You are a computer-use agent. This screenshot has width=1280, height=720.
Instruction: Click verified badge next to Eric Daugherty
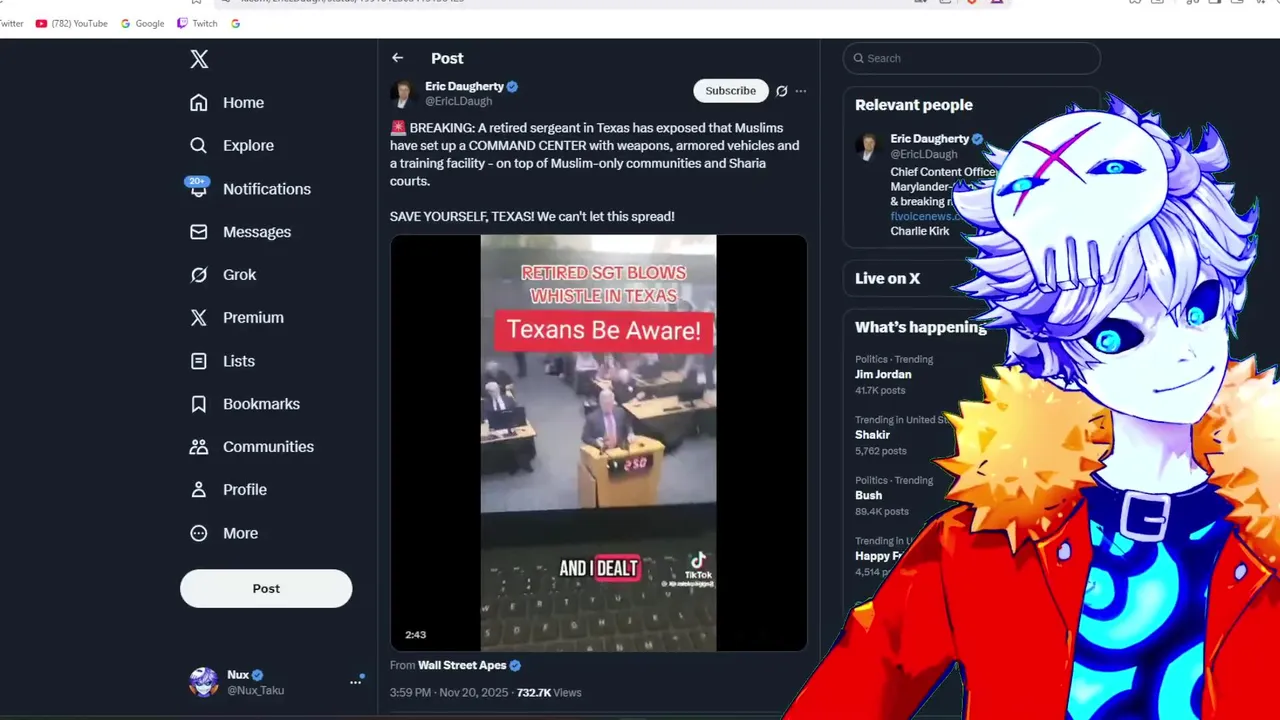pos(512,87)
